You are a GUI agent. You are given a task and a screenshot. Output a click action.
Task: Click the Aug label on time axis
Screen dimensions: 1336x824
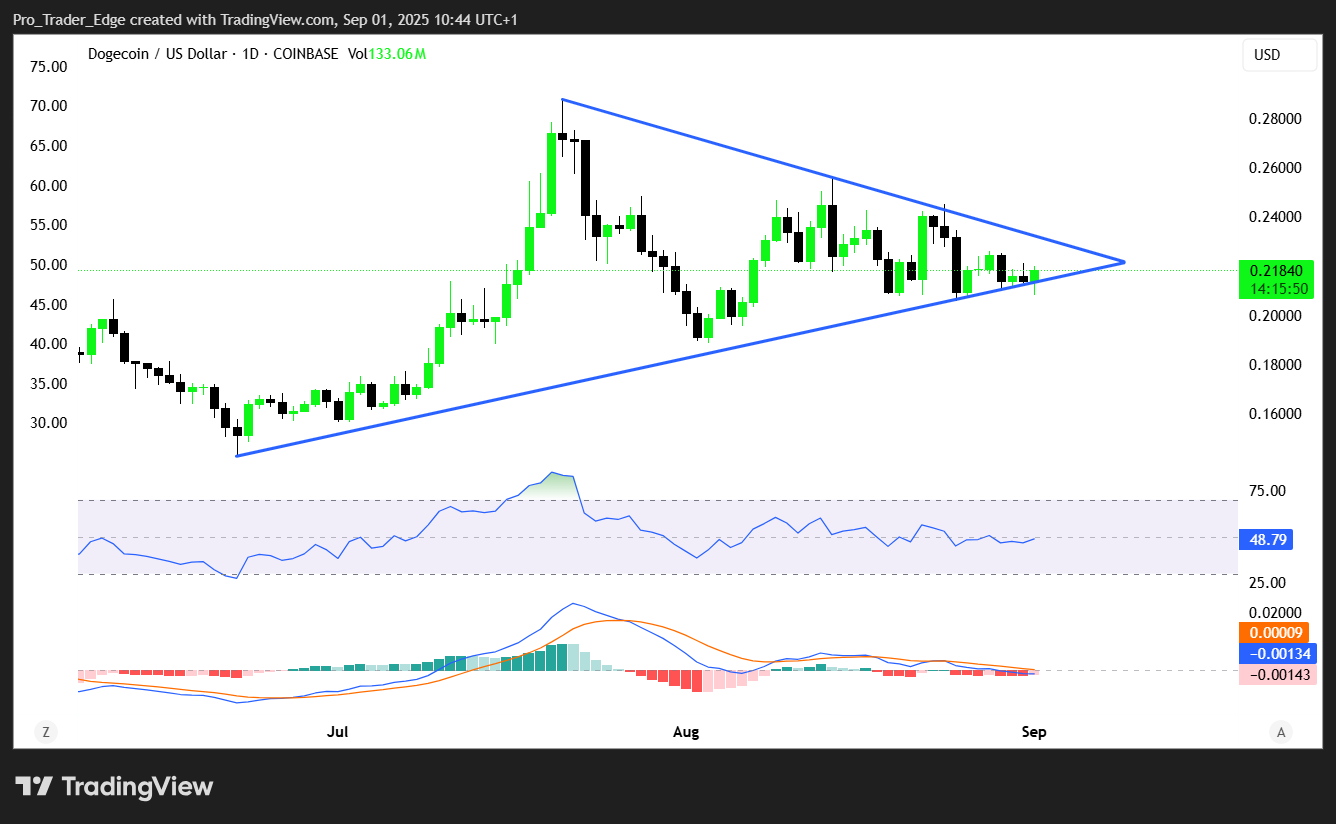coord(686,732)
